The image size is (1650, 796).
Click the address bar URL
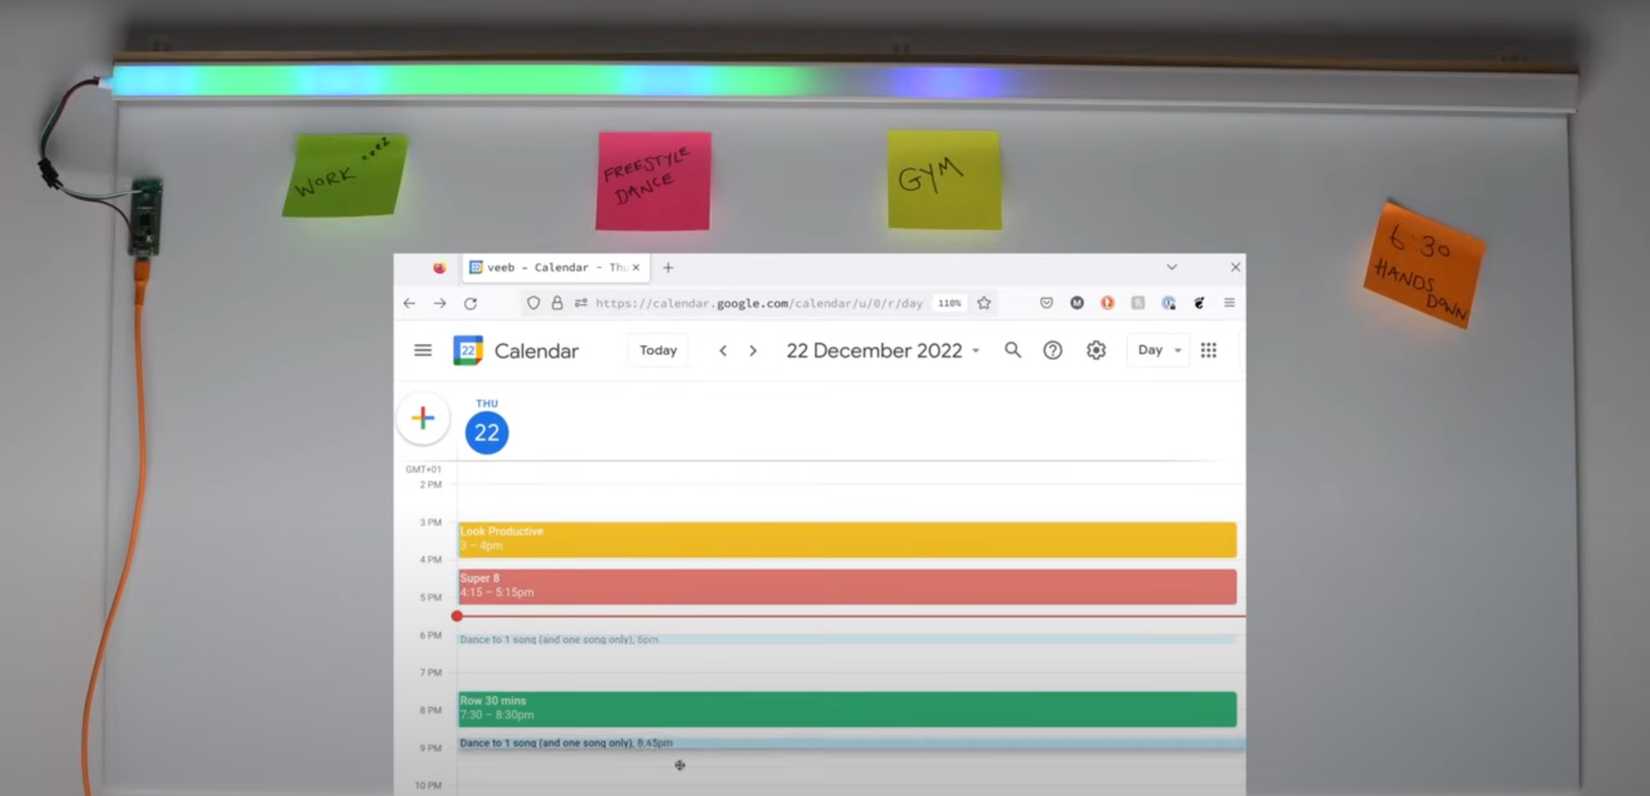[759, 303]
